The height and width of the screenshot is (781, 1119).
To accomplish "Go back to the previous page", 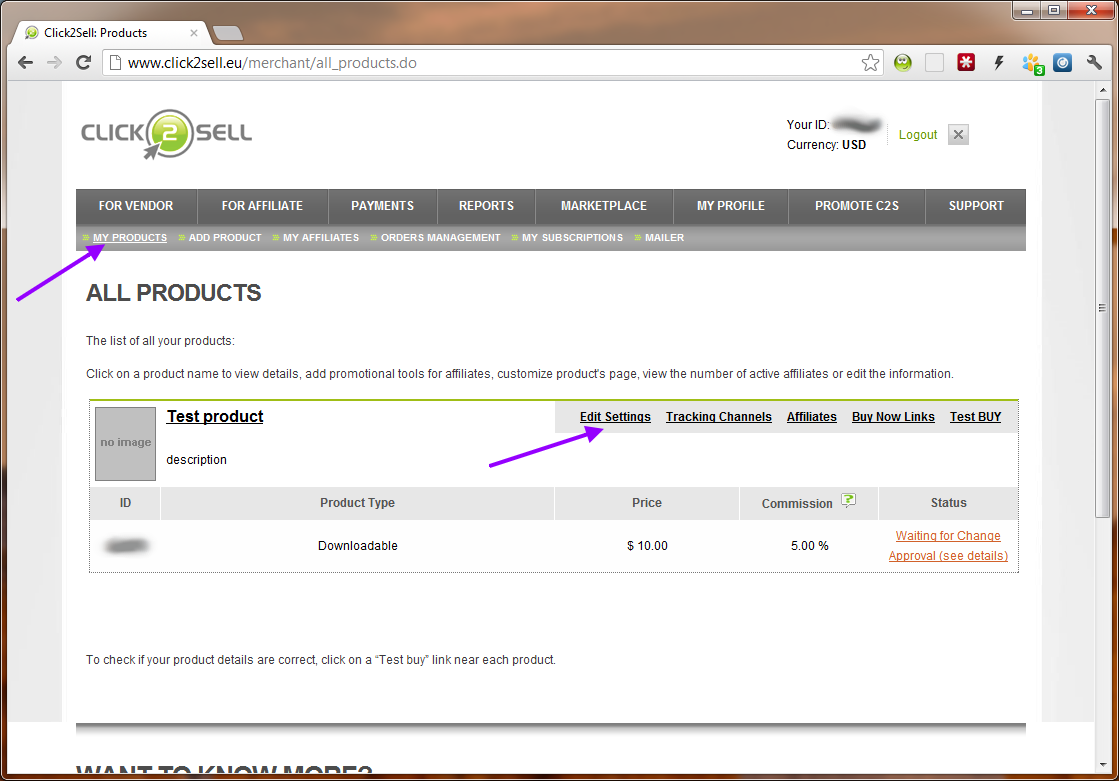I will (x=26, y=63).
